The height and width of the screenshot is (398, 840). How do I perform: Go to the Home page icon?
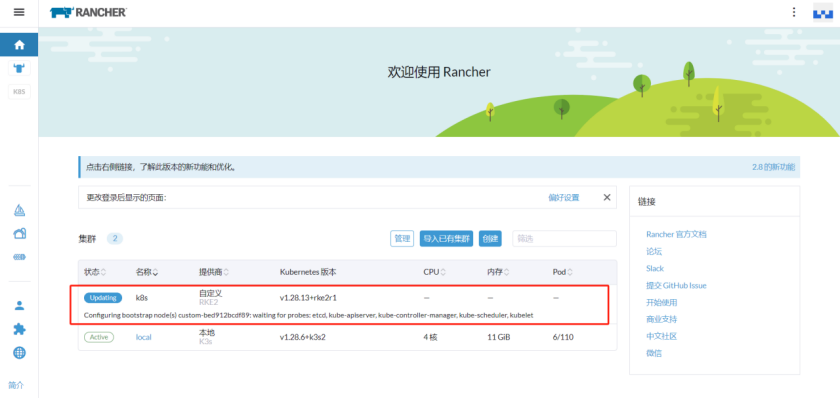[x=19, y=45]
